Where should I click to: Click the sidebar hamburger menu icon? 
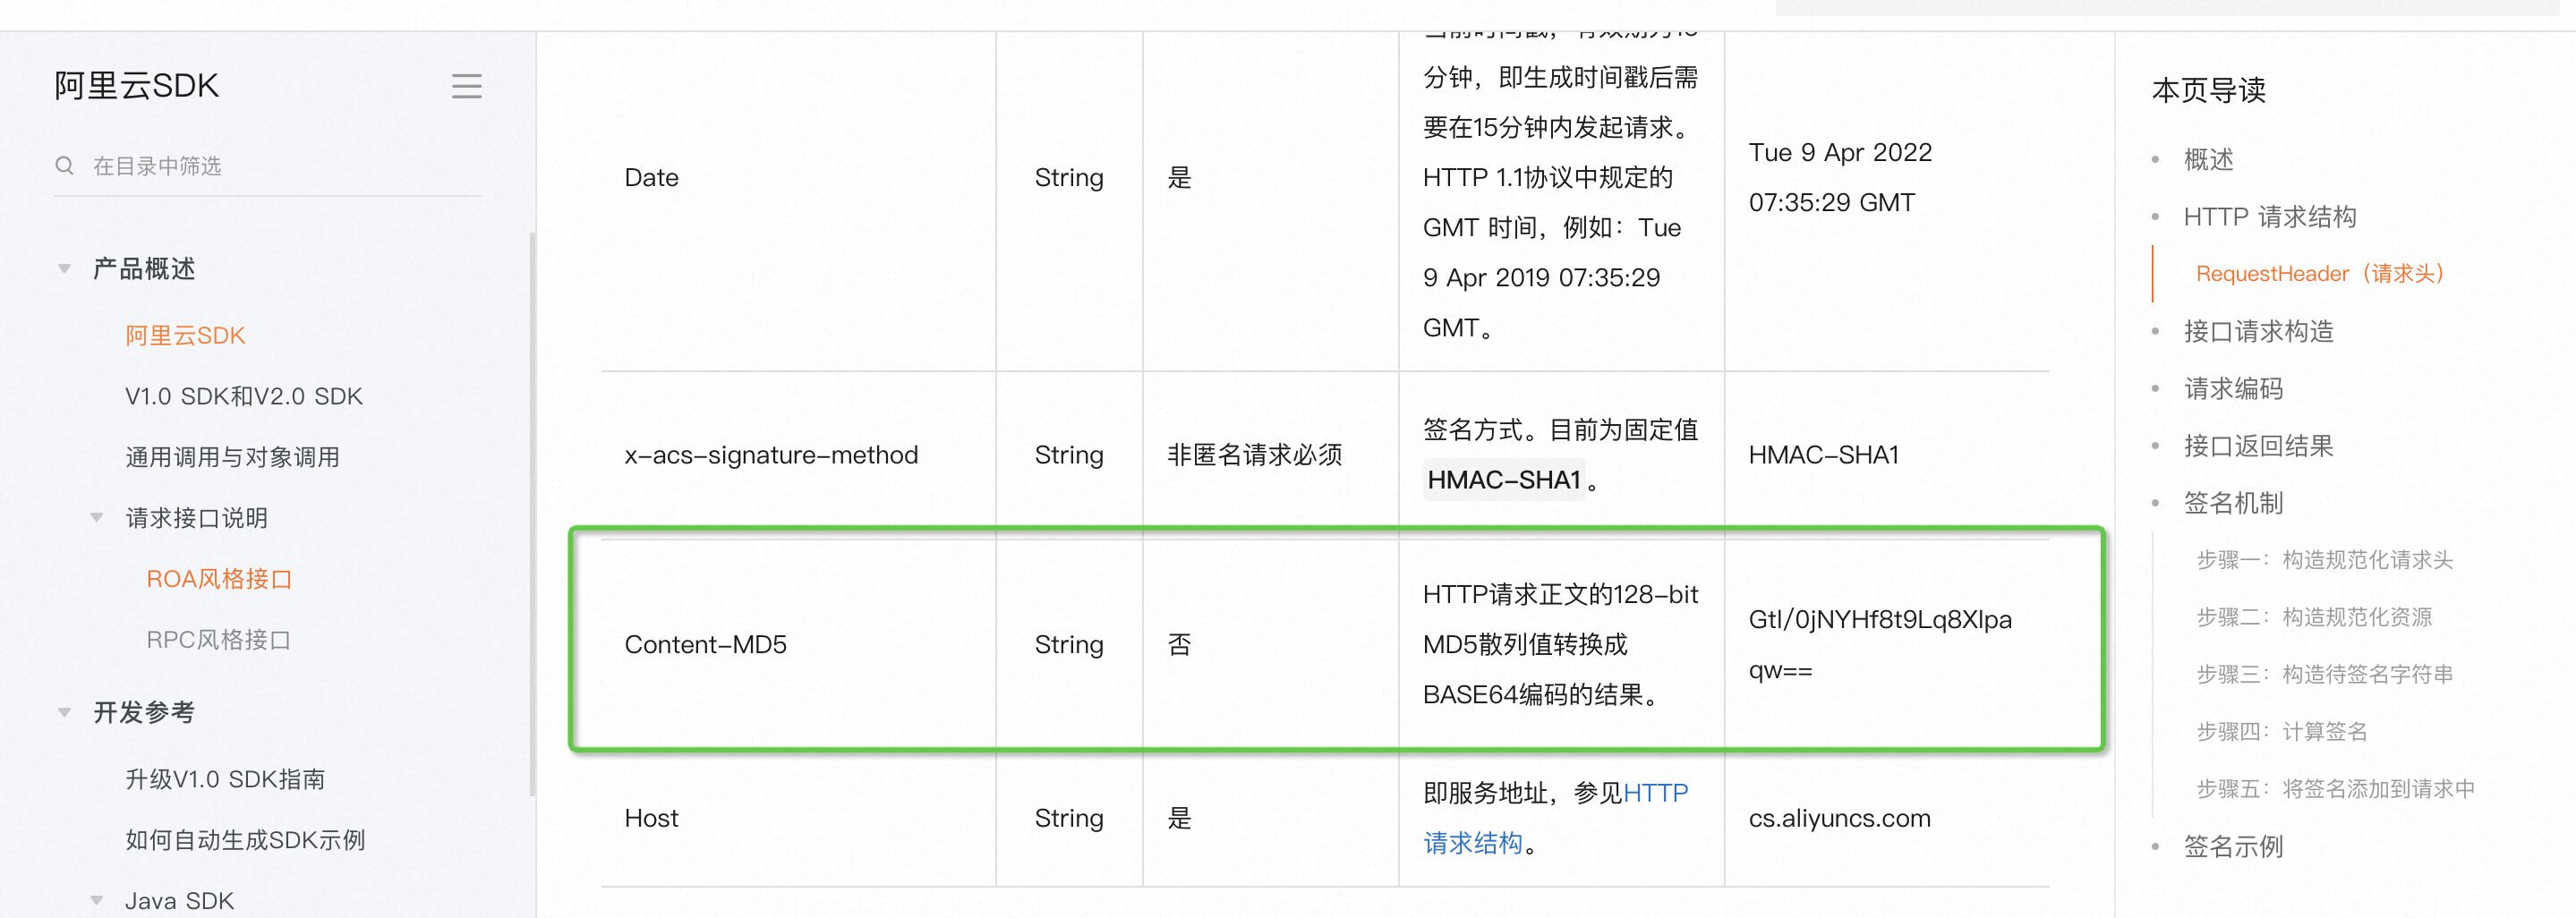pos(466,86)
